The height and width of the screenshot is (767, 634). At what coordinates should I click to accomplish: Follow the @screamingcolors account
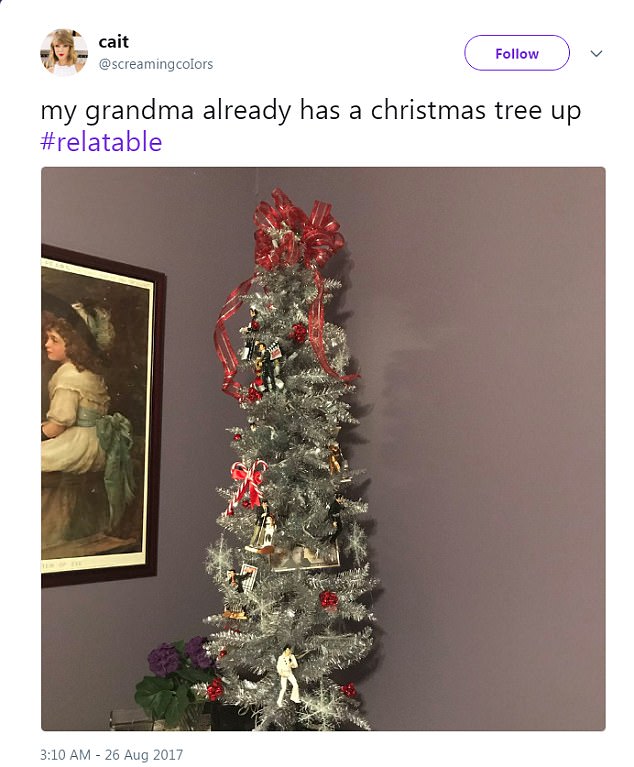tap(517, 53)
